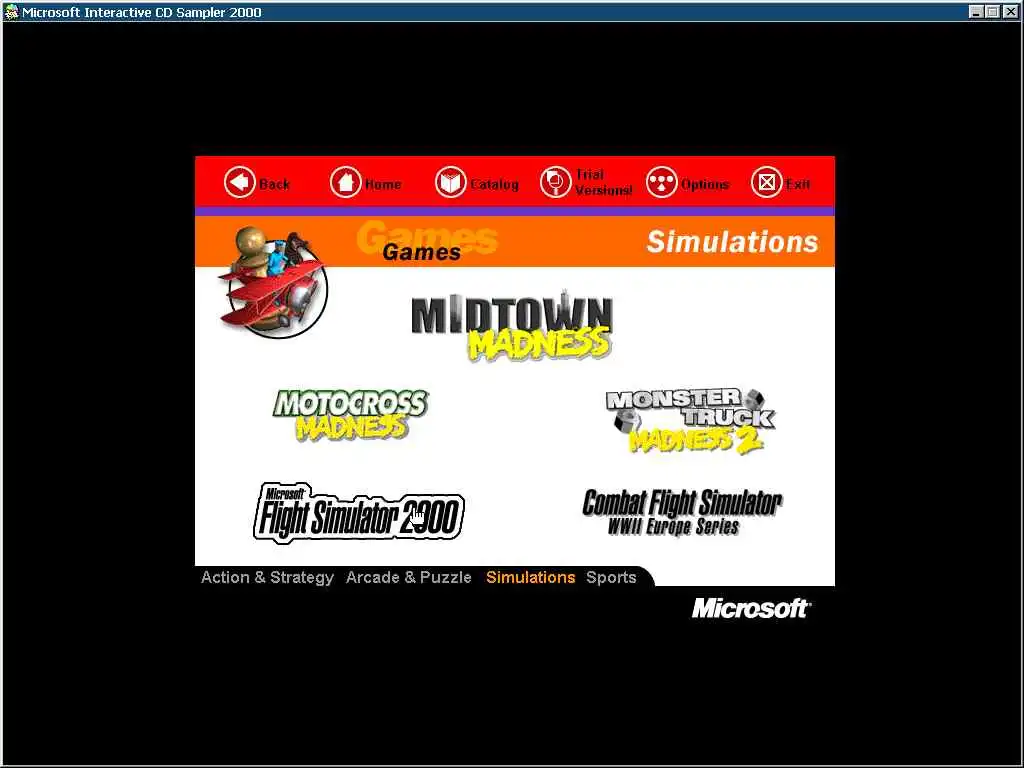The image size is (1024, 768).
Task: Click the biplane Games mascot icon
Action: 273,281
